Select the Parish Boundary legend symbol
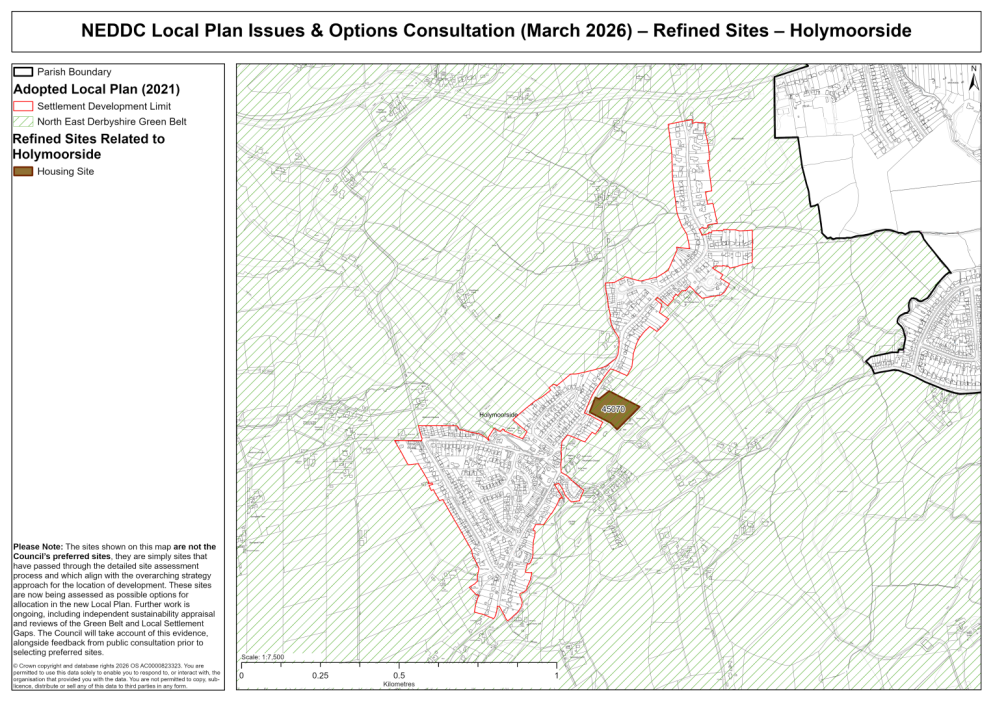Viewport: 993px width, 702px height. [x=22, y=72]
